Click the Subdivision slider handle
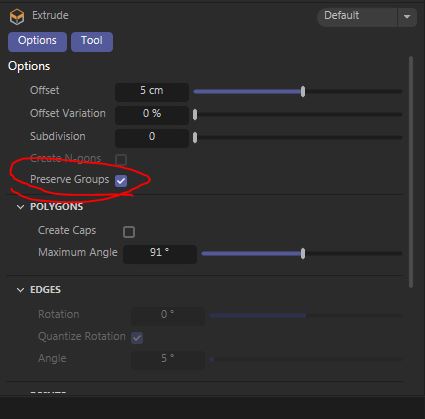This screenshot has height=419, width=425. pyautogui.click(x=195, y=137)
